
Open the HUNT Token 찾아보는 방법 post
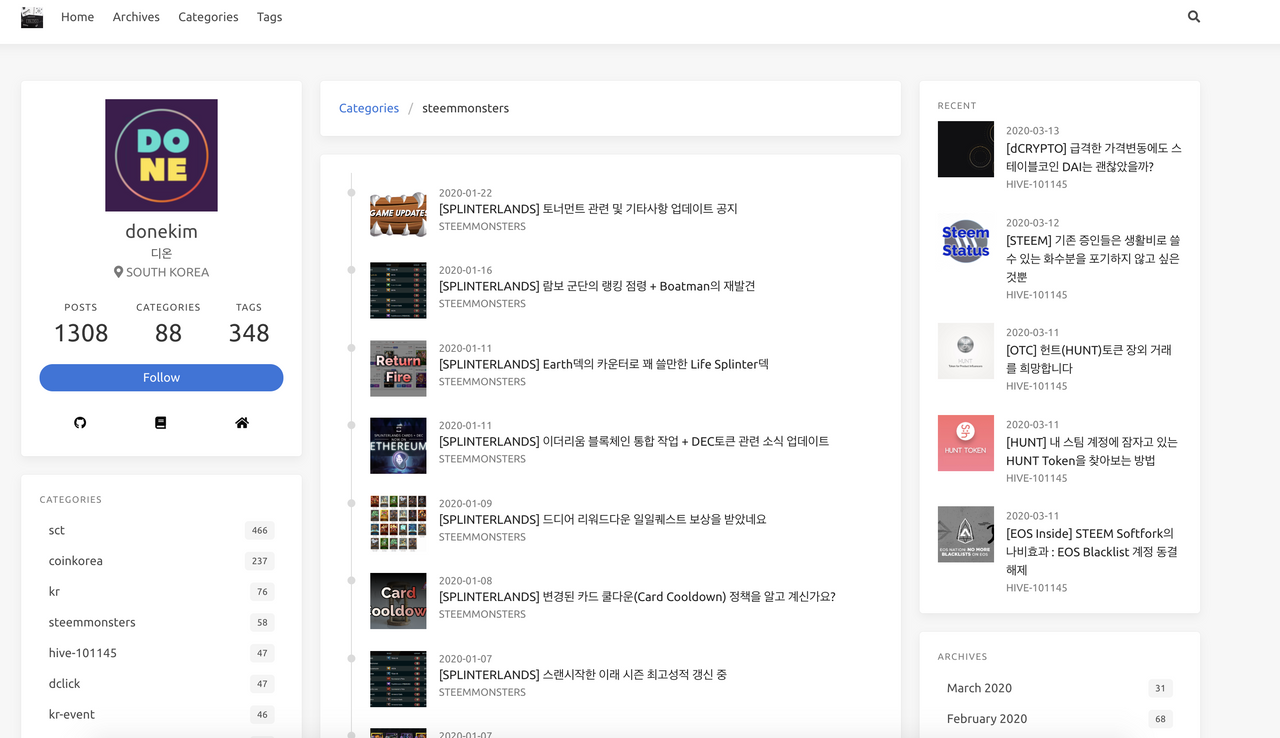1092,451
